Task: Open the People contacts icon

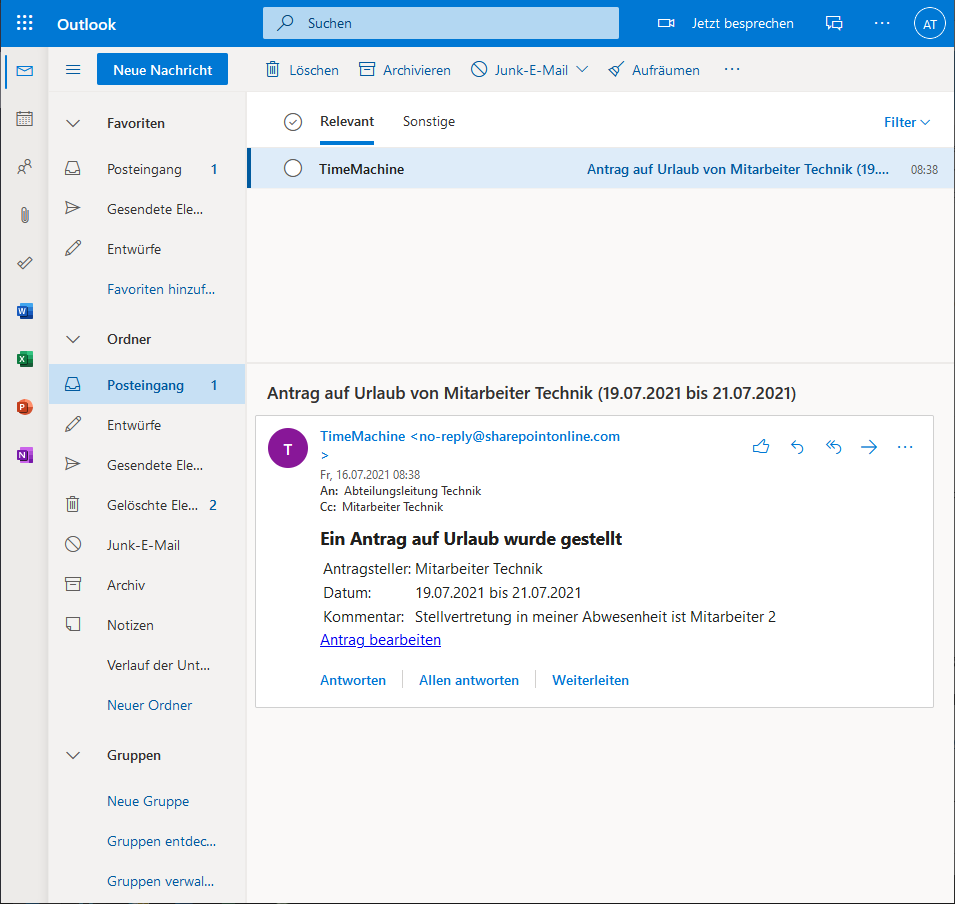Action: coord(25,168)
